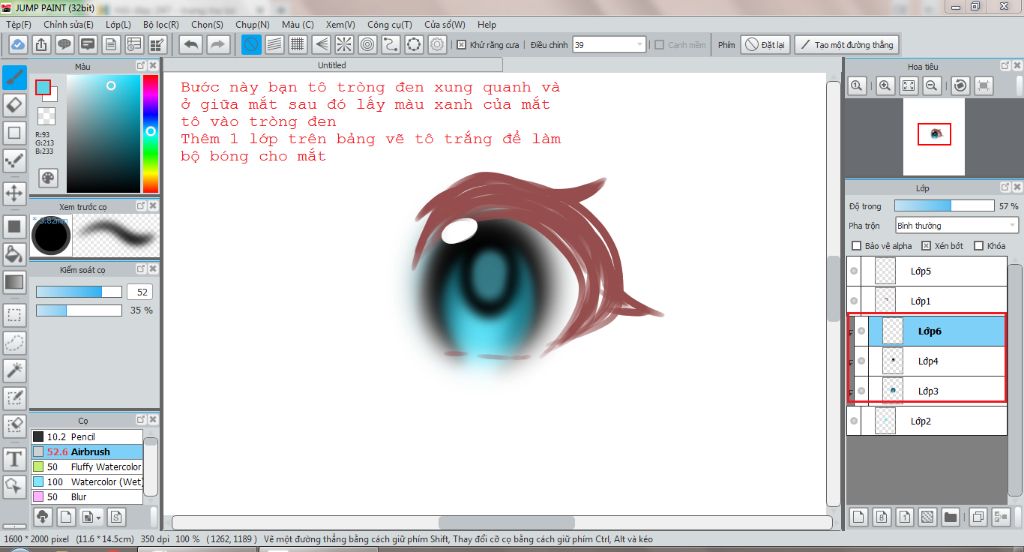Toggle the Khử răng cưa checkbox
The width and height of the screenshot is (1024, 552).
pyautogui.click(x=461, y=44)
